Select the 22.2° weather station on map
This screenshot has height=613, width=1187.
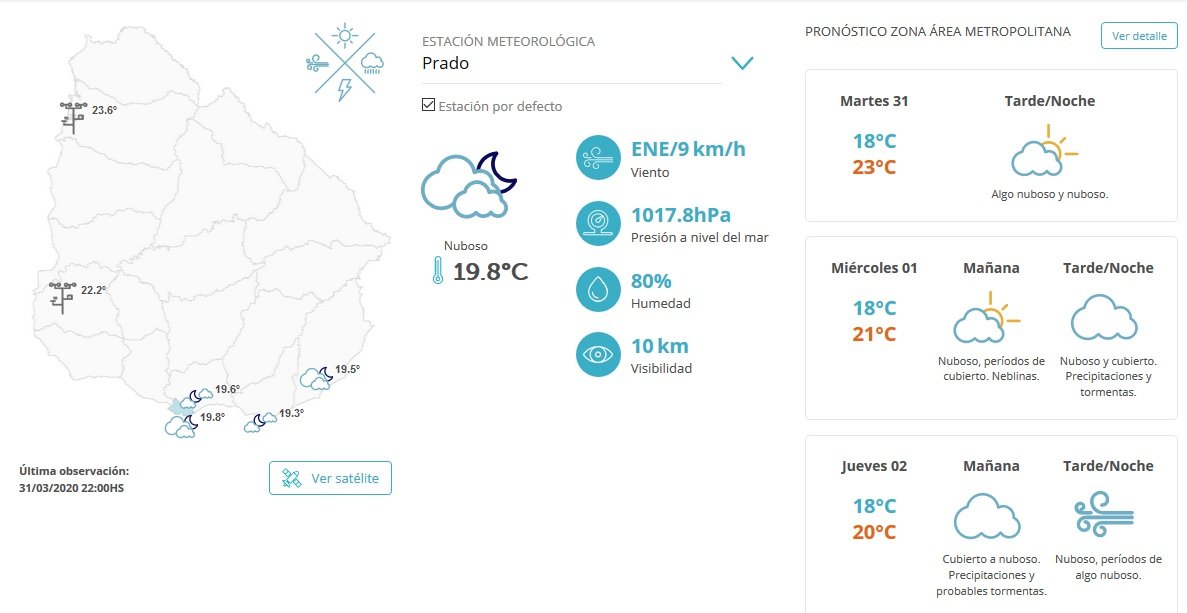(63, 297)
